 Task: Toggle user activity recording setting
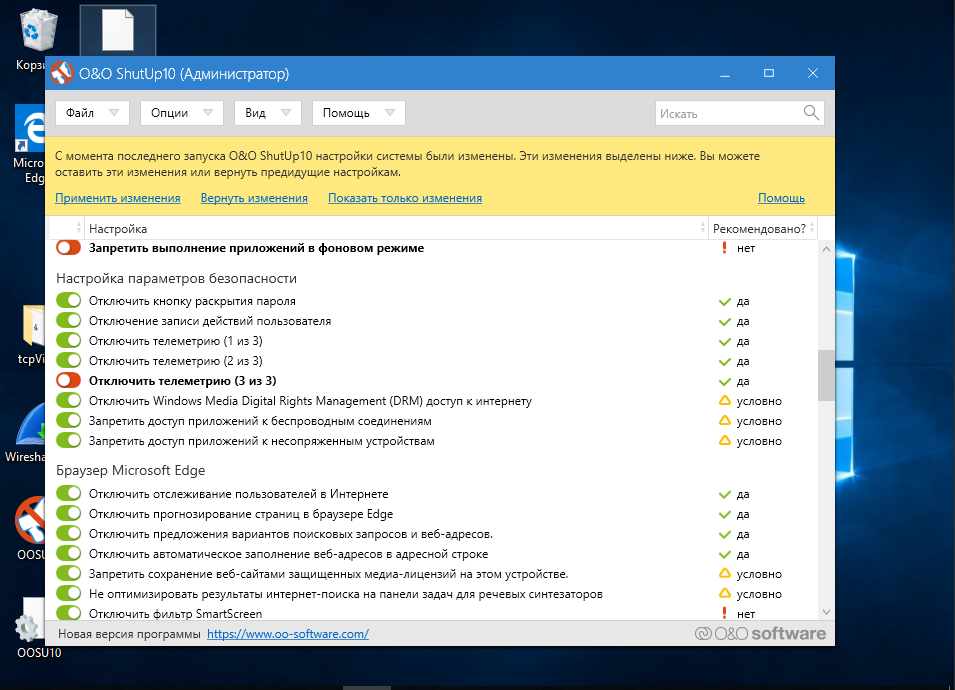68,320
